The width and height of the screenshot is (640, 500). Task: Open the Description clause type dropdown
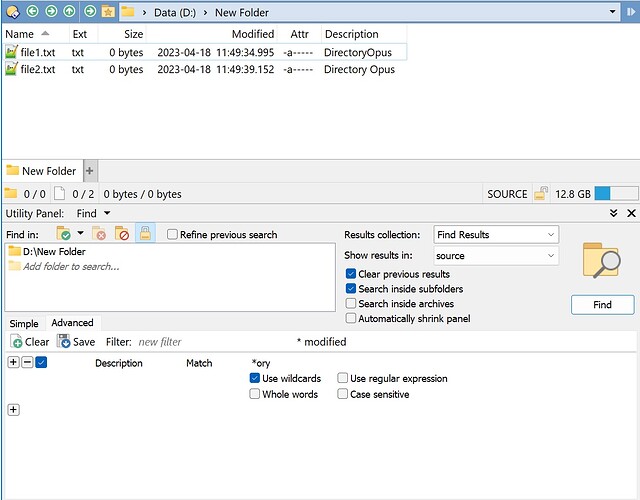(119, 363)
